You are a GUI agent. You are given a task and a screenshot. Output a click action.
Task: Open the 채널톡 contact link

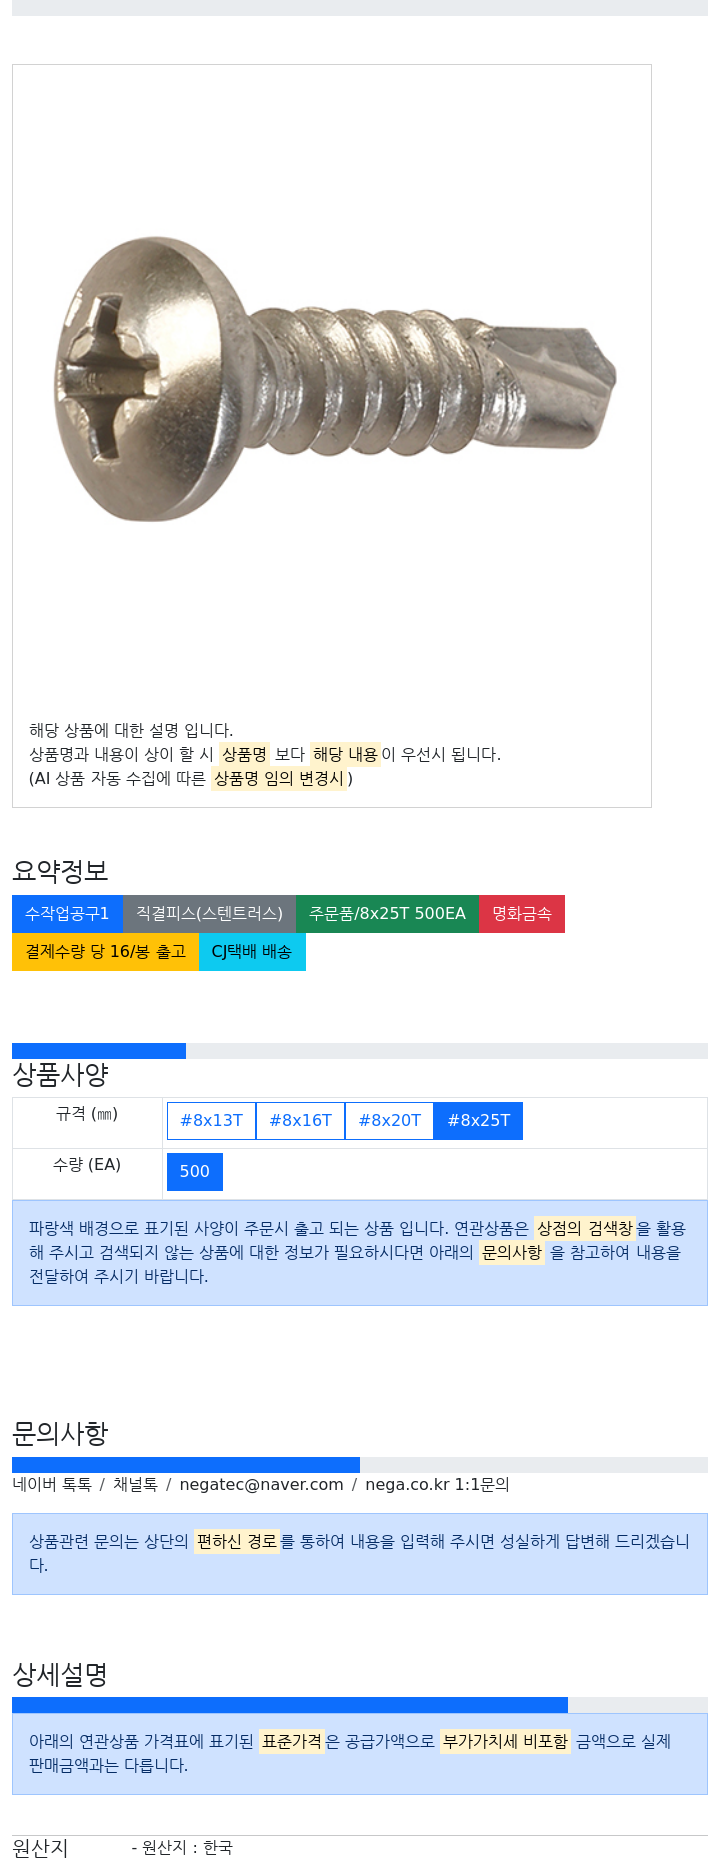click(x=135, y=1485)
